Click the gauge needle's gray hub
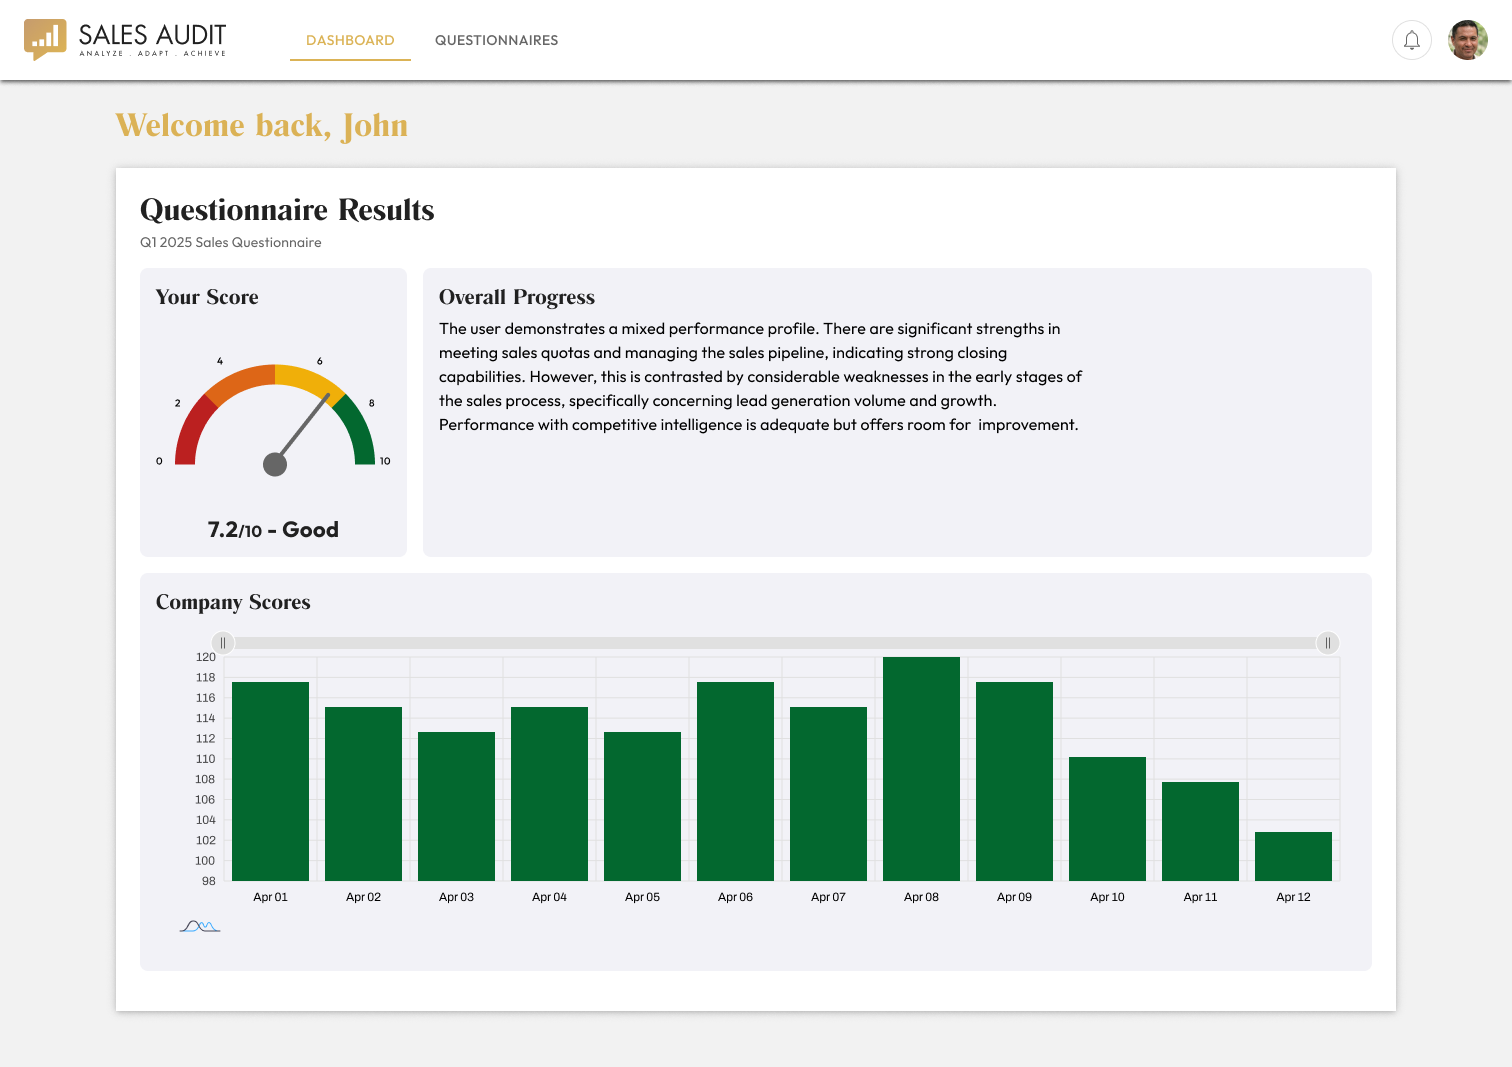The width and height of the screenshot is (1512, 1067). coord(275,464)
